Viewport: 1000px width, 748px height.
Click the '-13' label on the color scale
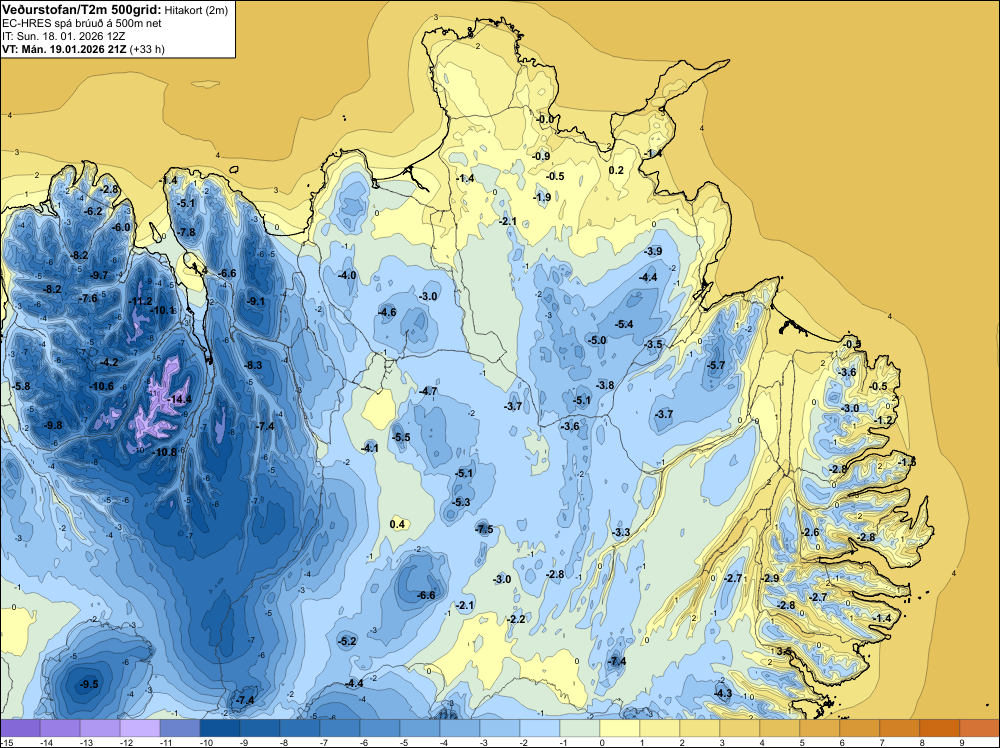85,742
